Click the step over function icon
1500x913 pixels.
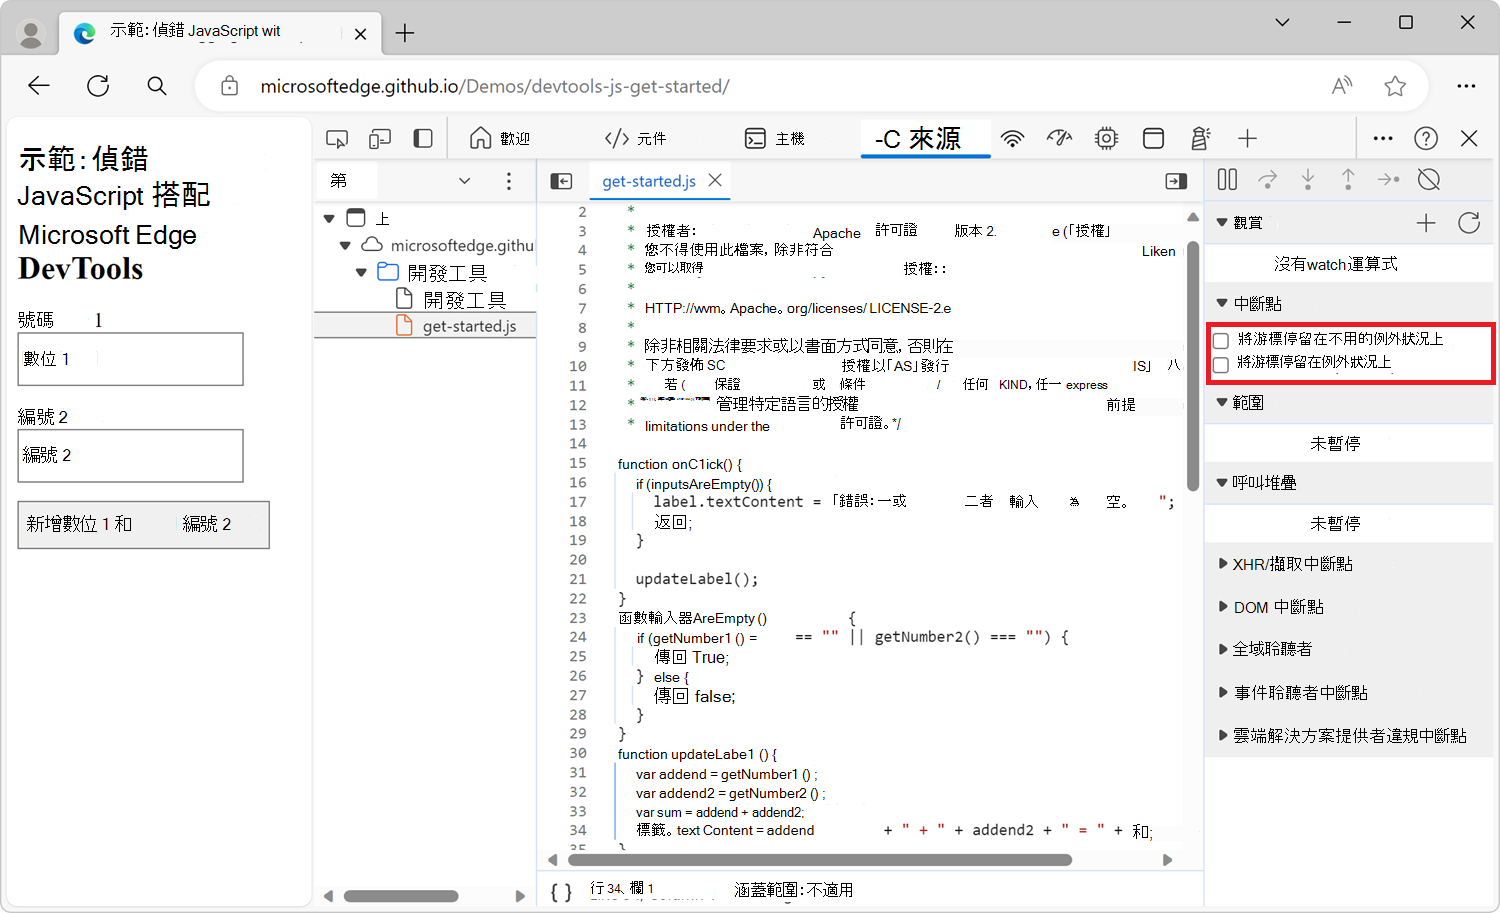click(1267, 179)
